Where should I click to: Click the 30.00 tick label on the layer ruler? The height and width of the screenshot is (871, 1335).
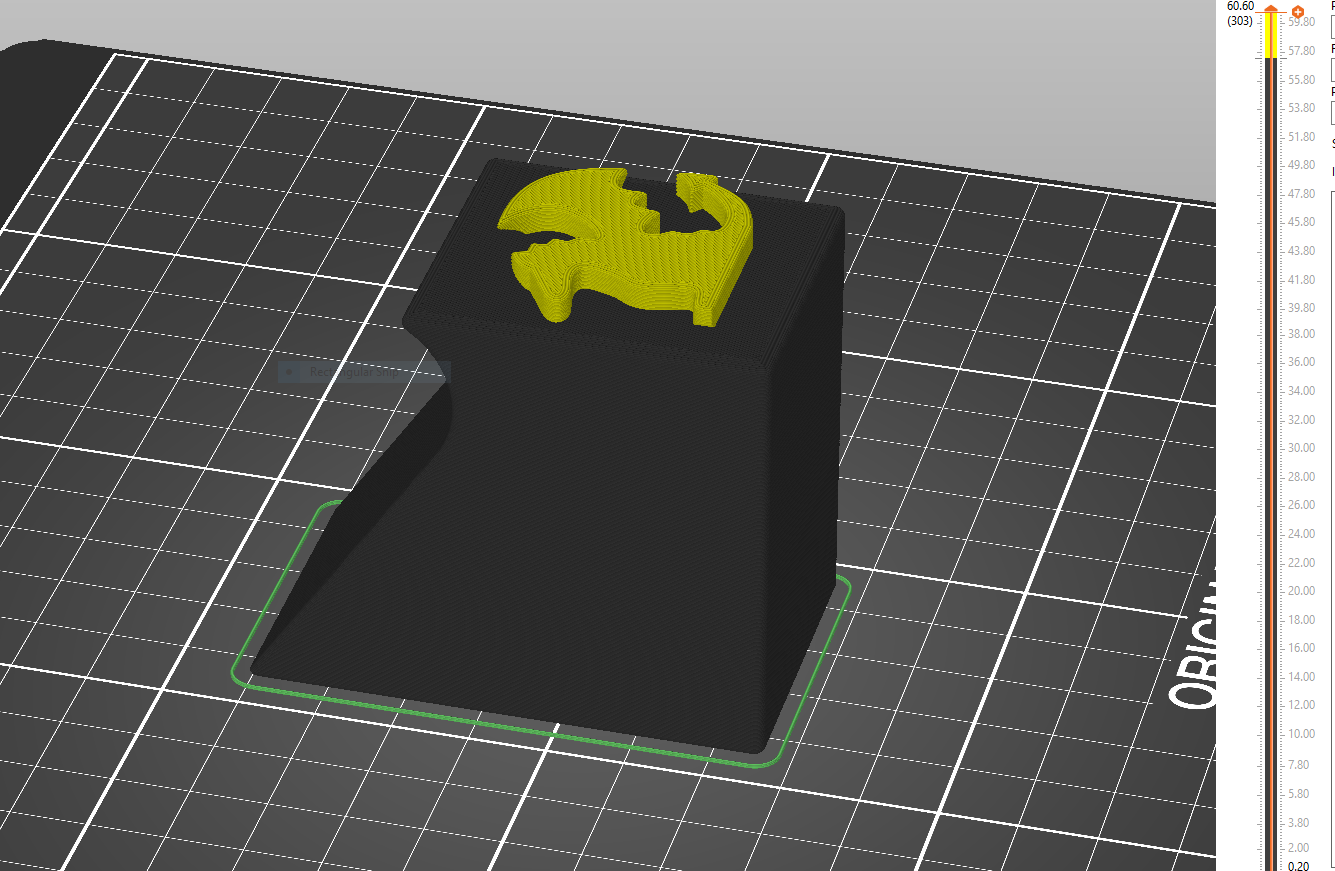(1302, 448)
